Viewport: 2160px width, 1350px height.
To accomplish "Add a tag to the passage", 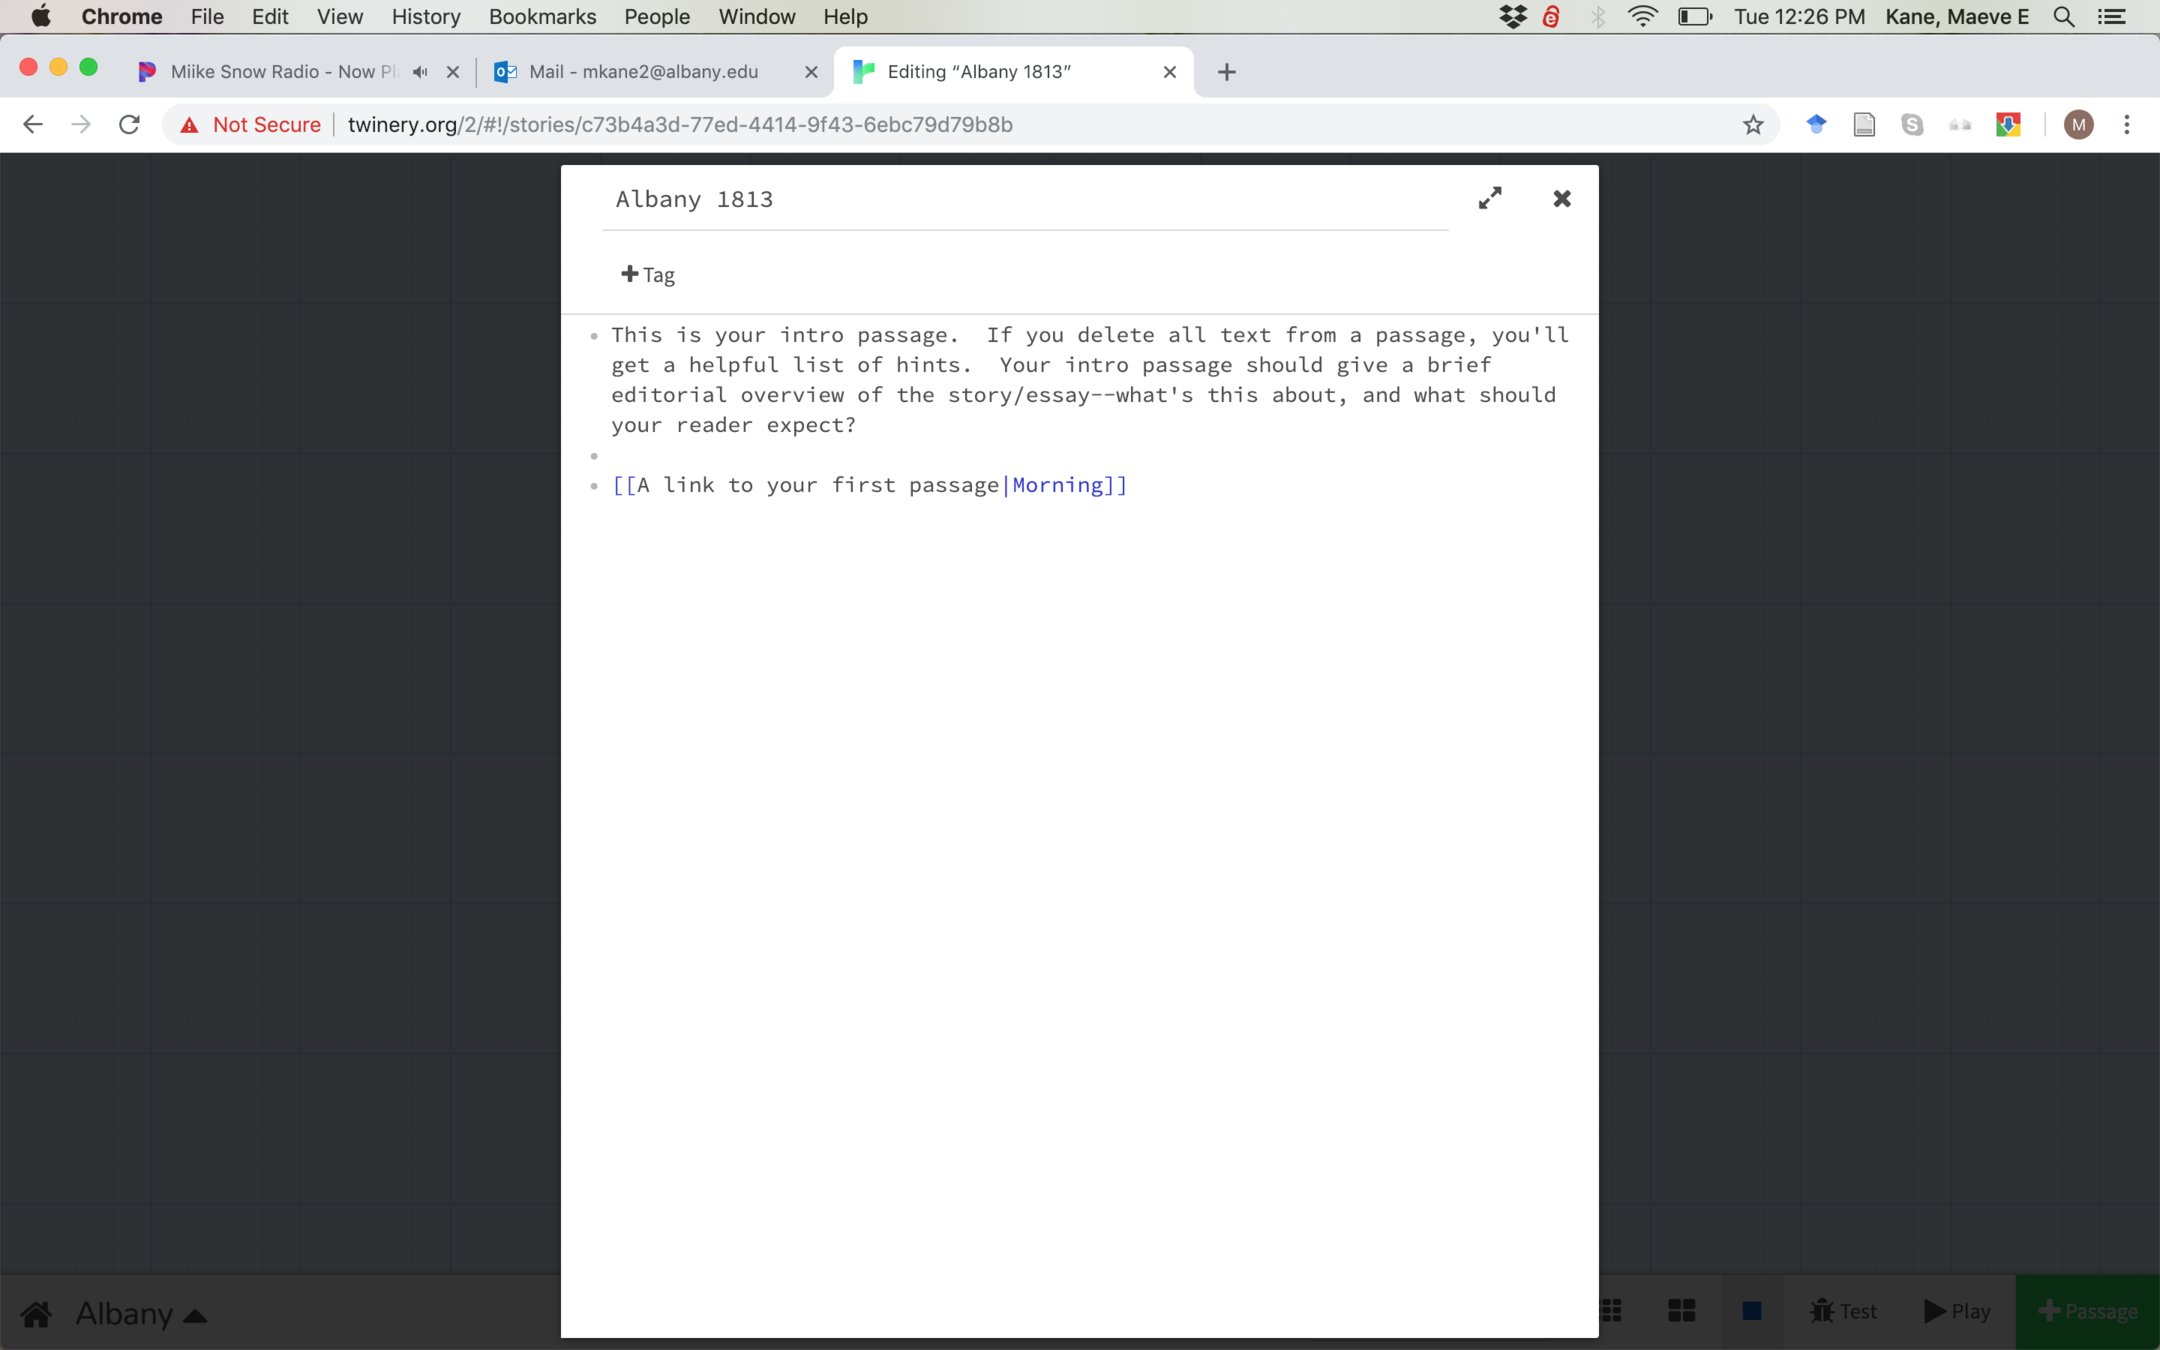I will point(648,274).
